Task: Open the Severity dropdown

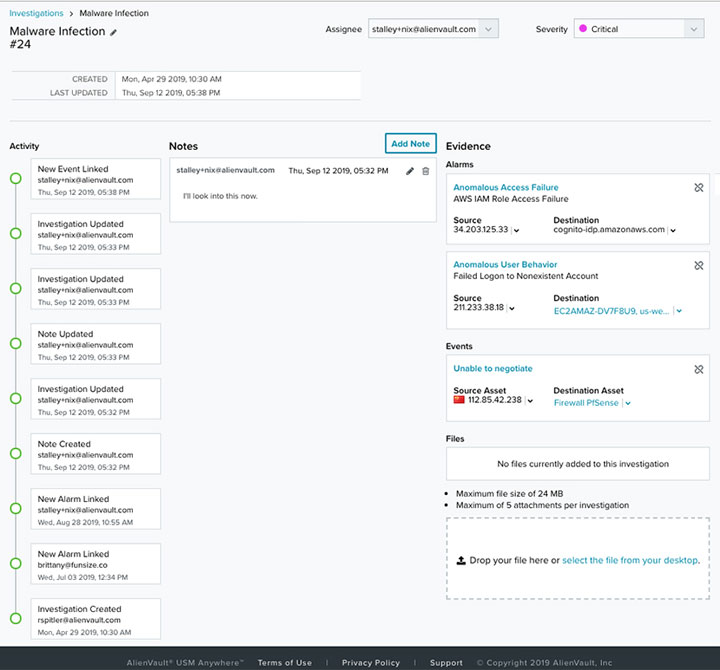Action: pyautogui.click(x=639, y=28)
